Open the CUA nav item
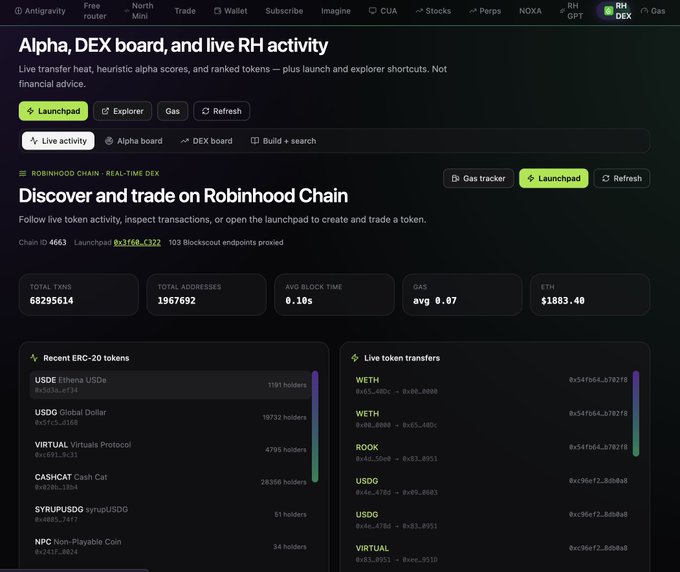The height and width of the screenshot is (572, 680). click(383, 11)
